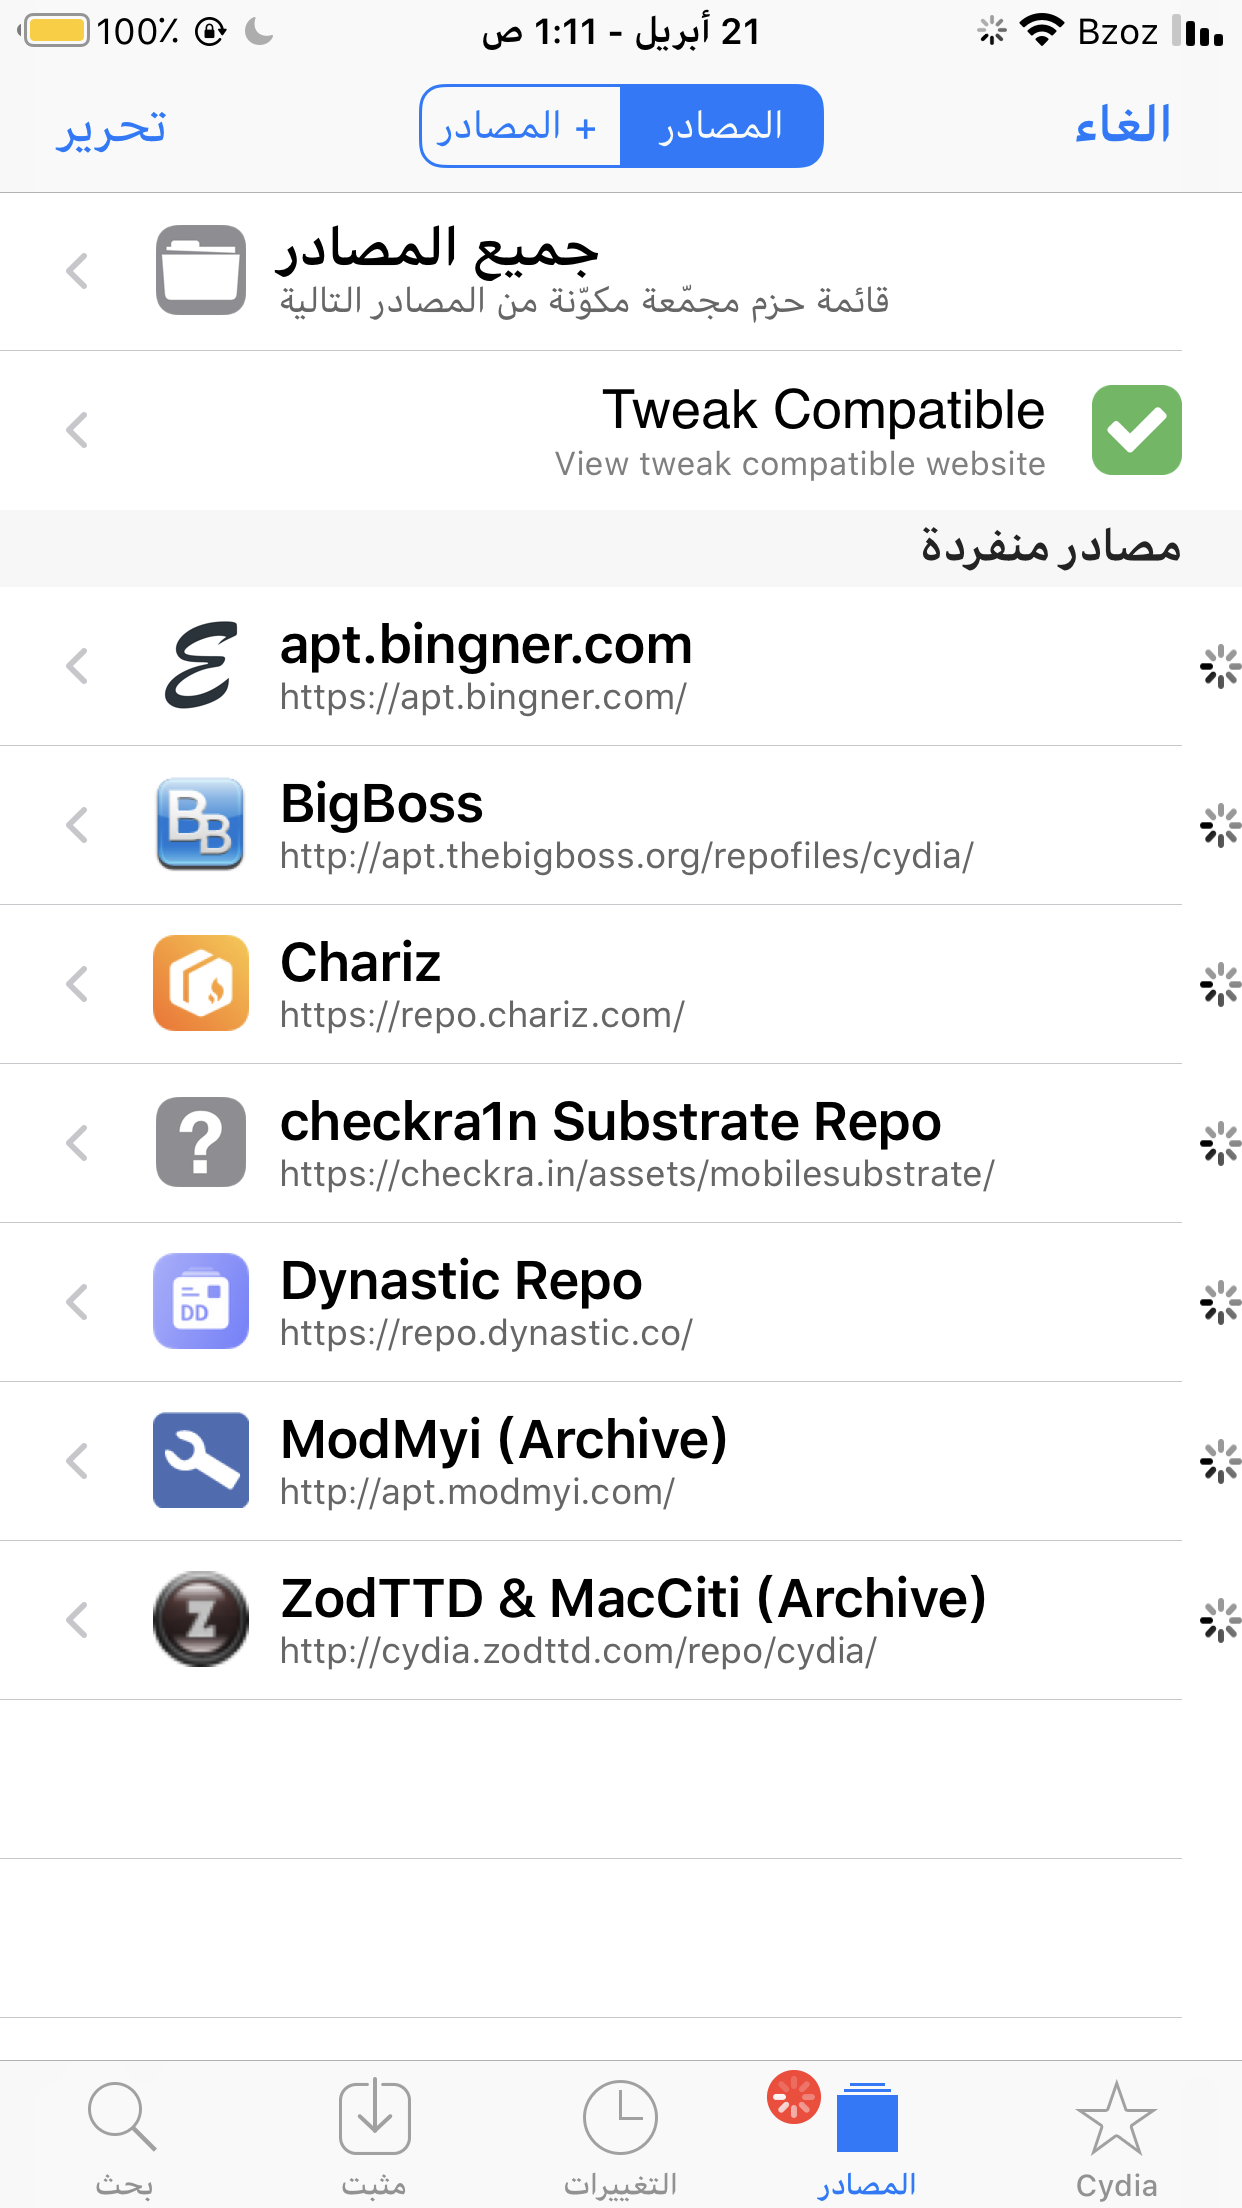The width and height of the screenshot is (1242, 2208).
Task: Open the Dynastic Repo icon
Action: (201, 1301)
